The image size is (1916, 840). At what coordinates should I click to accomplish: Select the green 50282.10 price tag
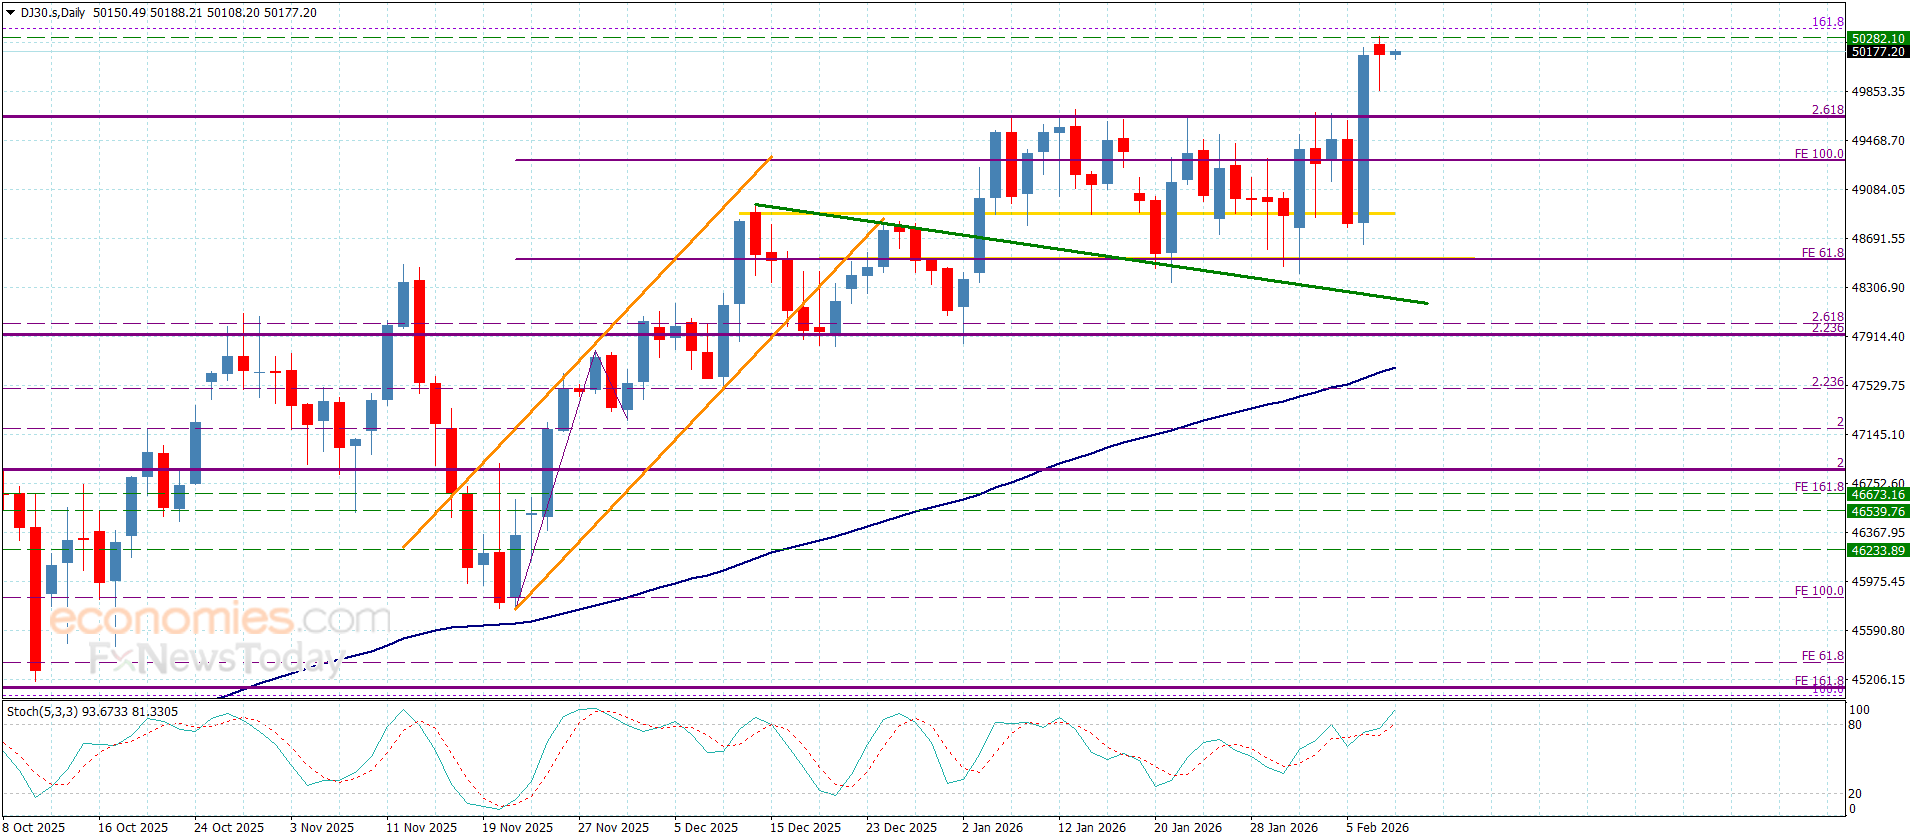pos(1878,39)
